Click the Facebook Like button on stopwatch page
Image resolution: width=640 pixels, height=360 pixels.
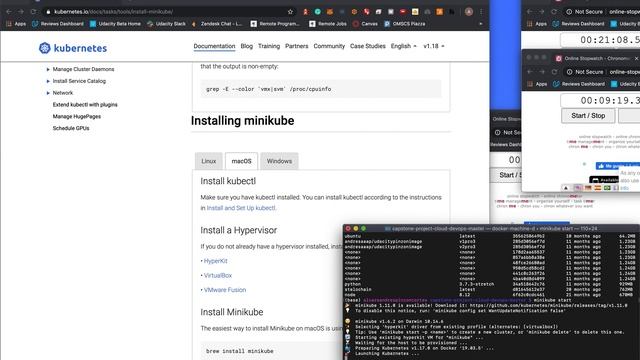click(x=618, y=166)
